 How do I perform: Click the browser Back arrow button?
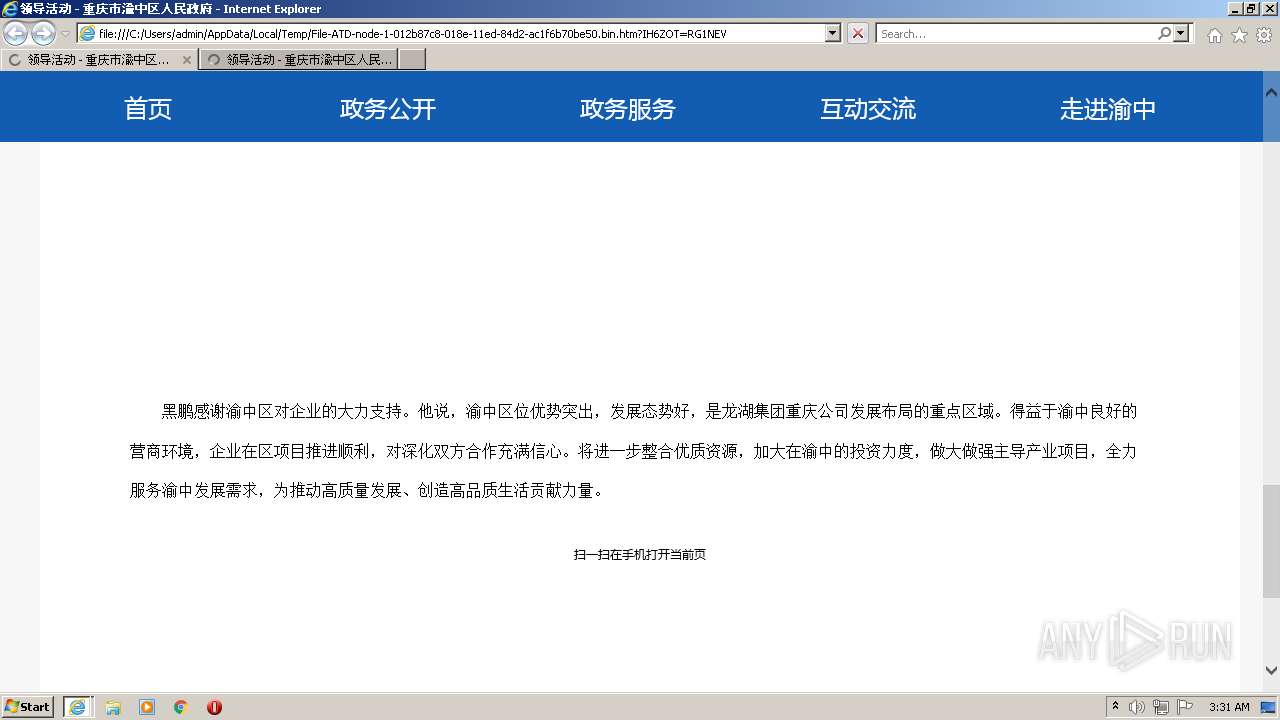(x=15, y=34)
